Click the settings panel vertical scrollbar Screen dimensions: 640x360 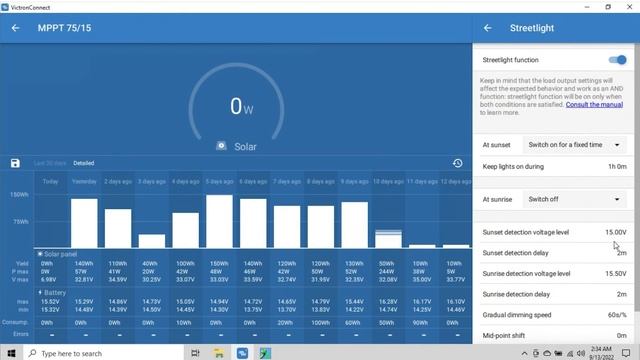coord(637,178)
